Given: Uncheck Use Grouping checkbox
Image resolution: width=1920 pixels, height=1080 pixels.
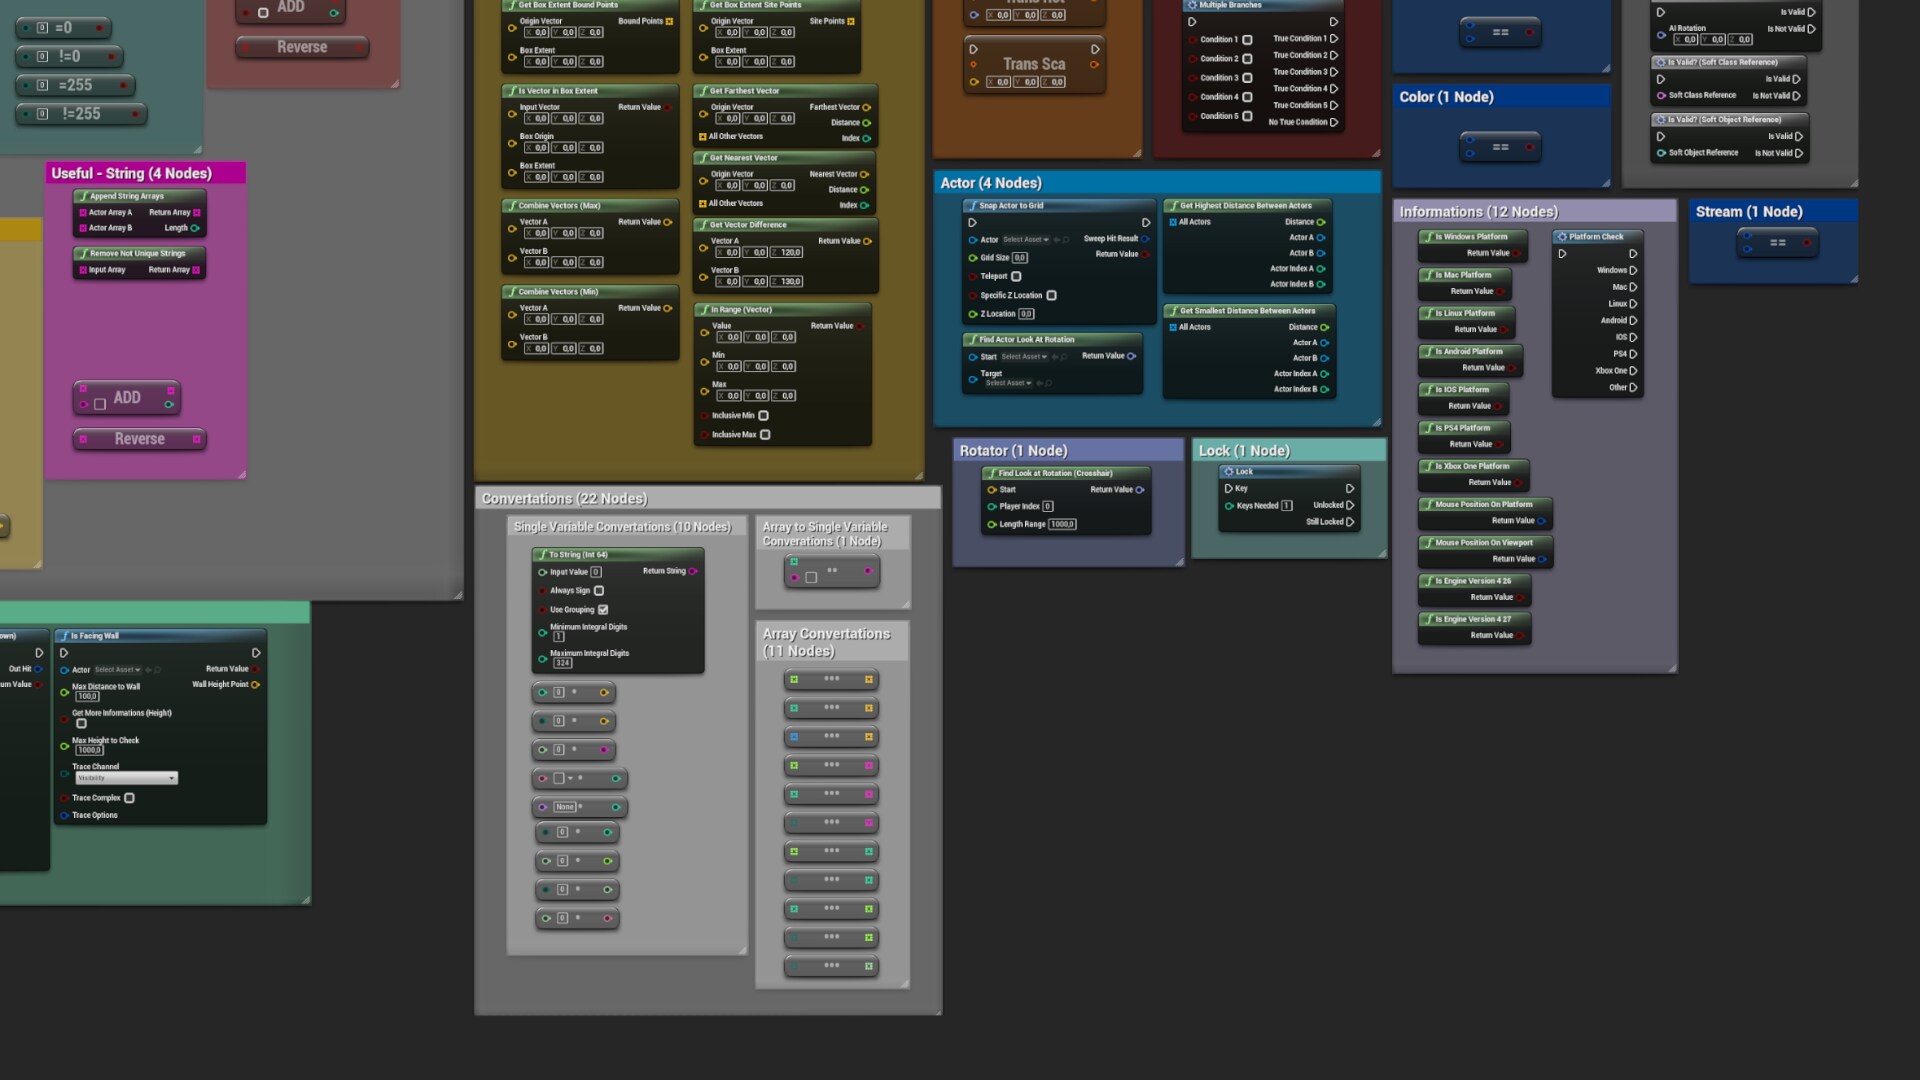Looking at the screenshot, I should [x=603, y=610].
